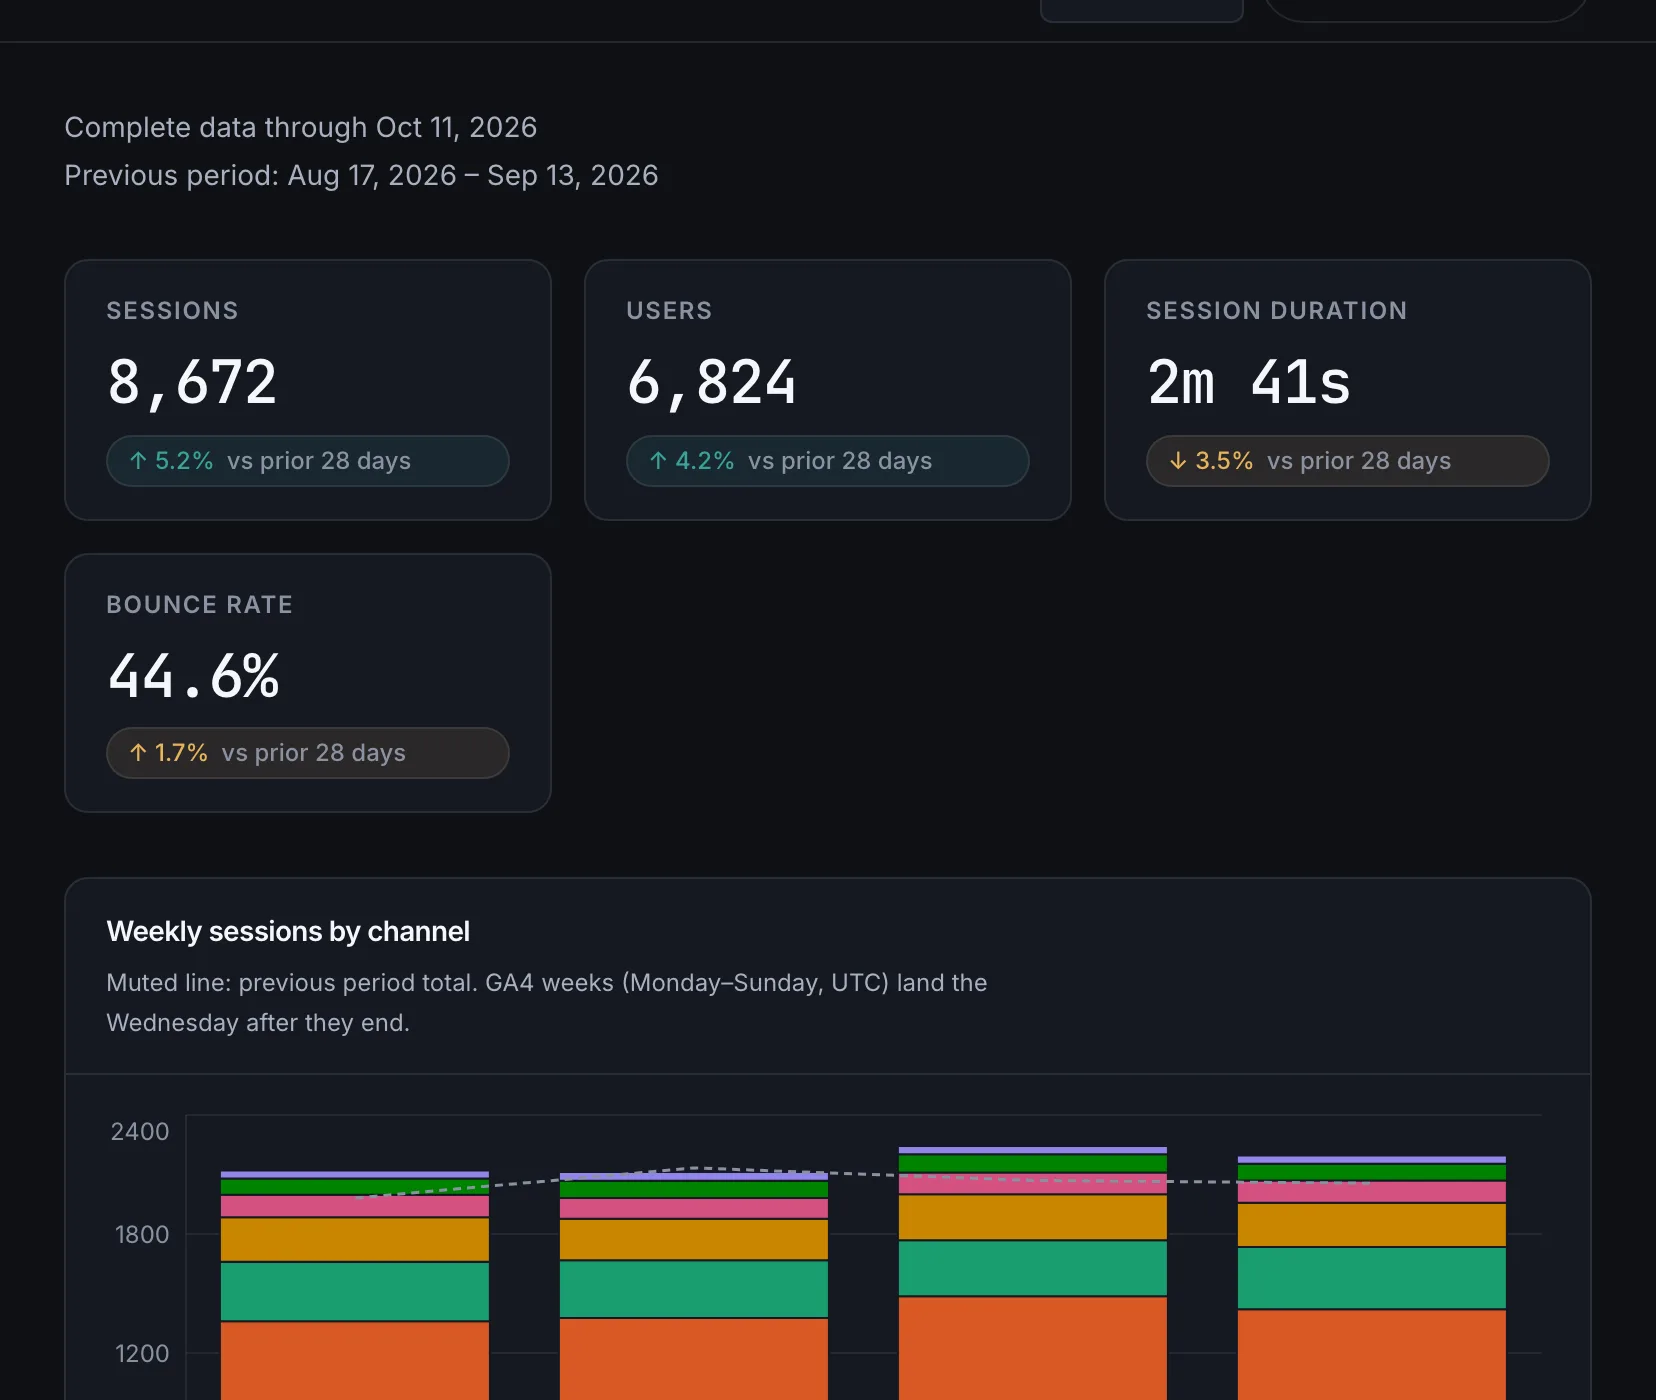The width and height of the screenshot is (1656, 1400).
Task: Click the Users up arrow icon
Action: [x=658, y=461]
